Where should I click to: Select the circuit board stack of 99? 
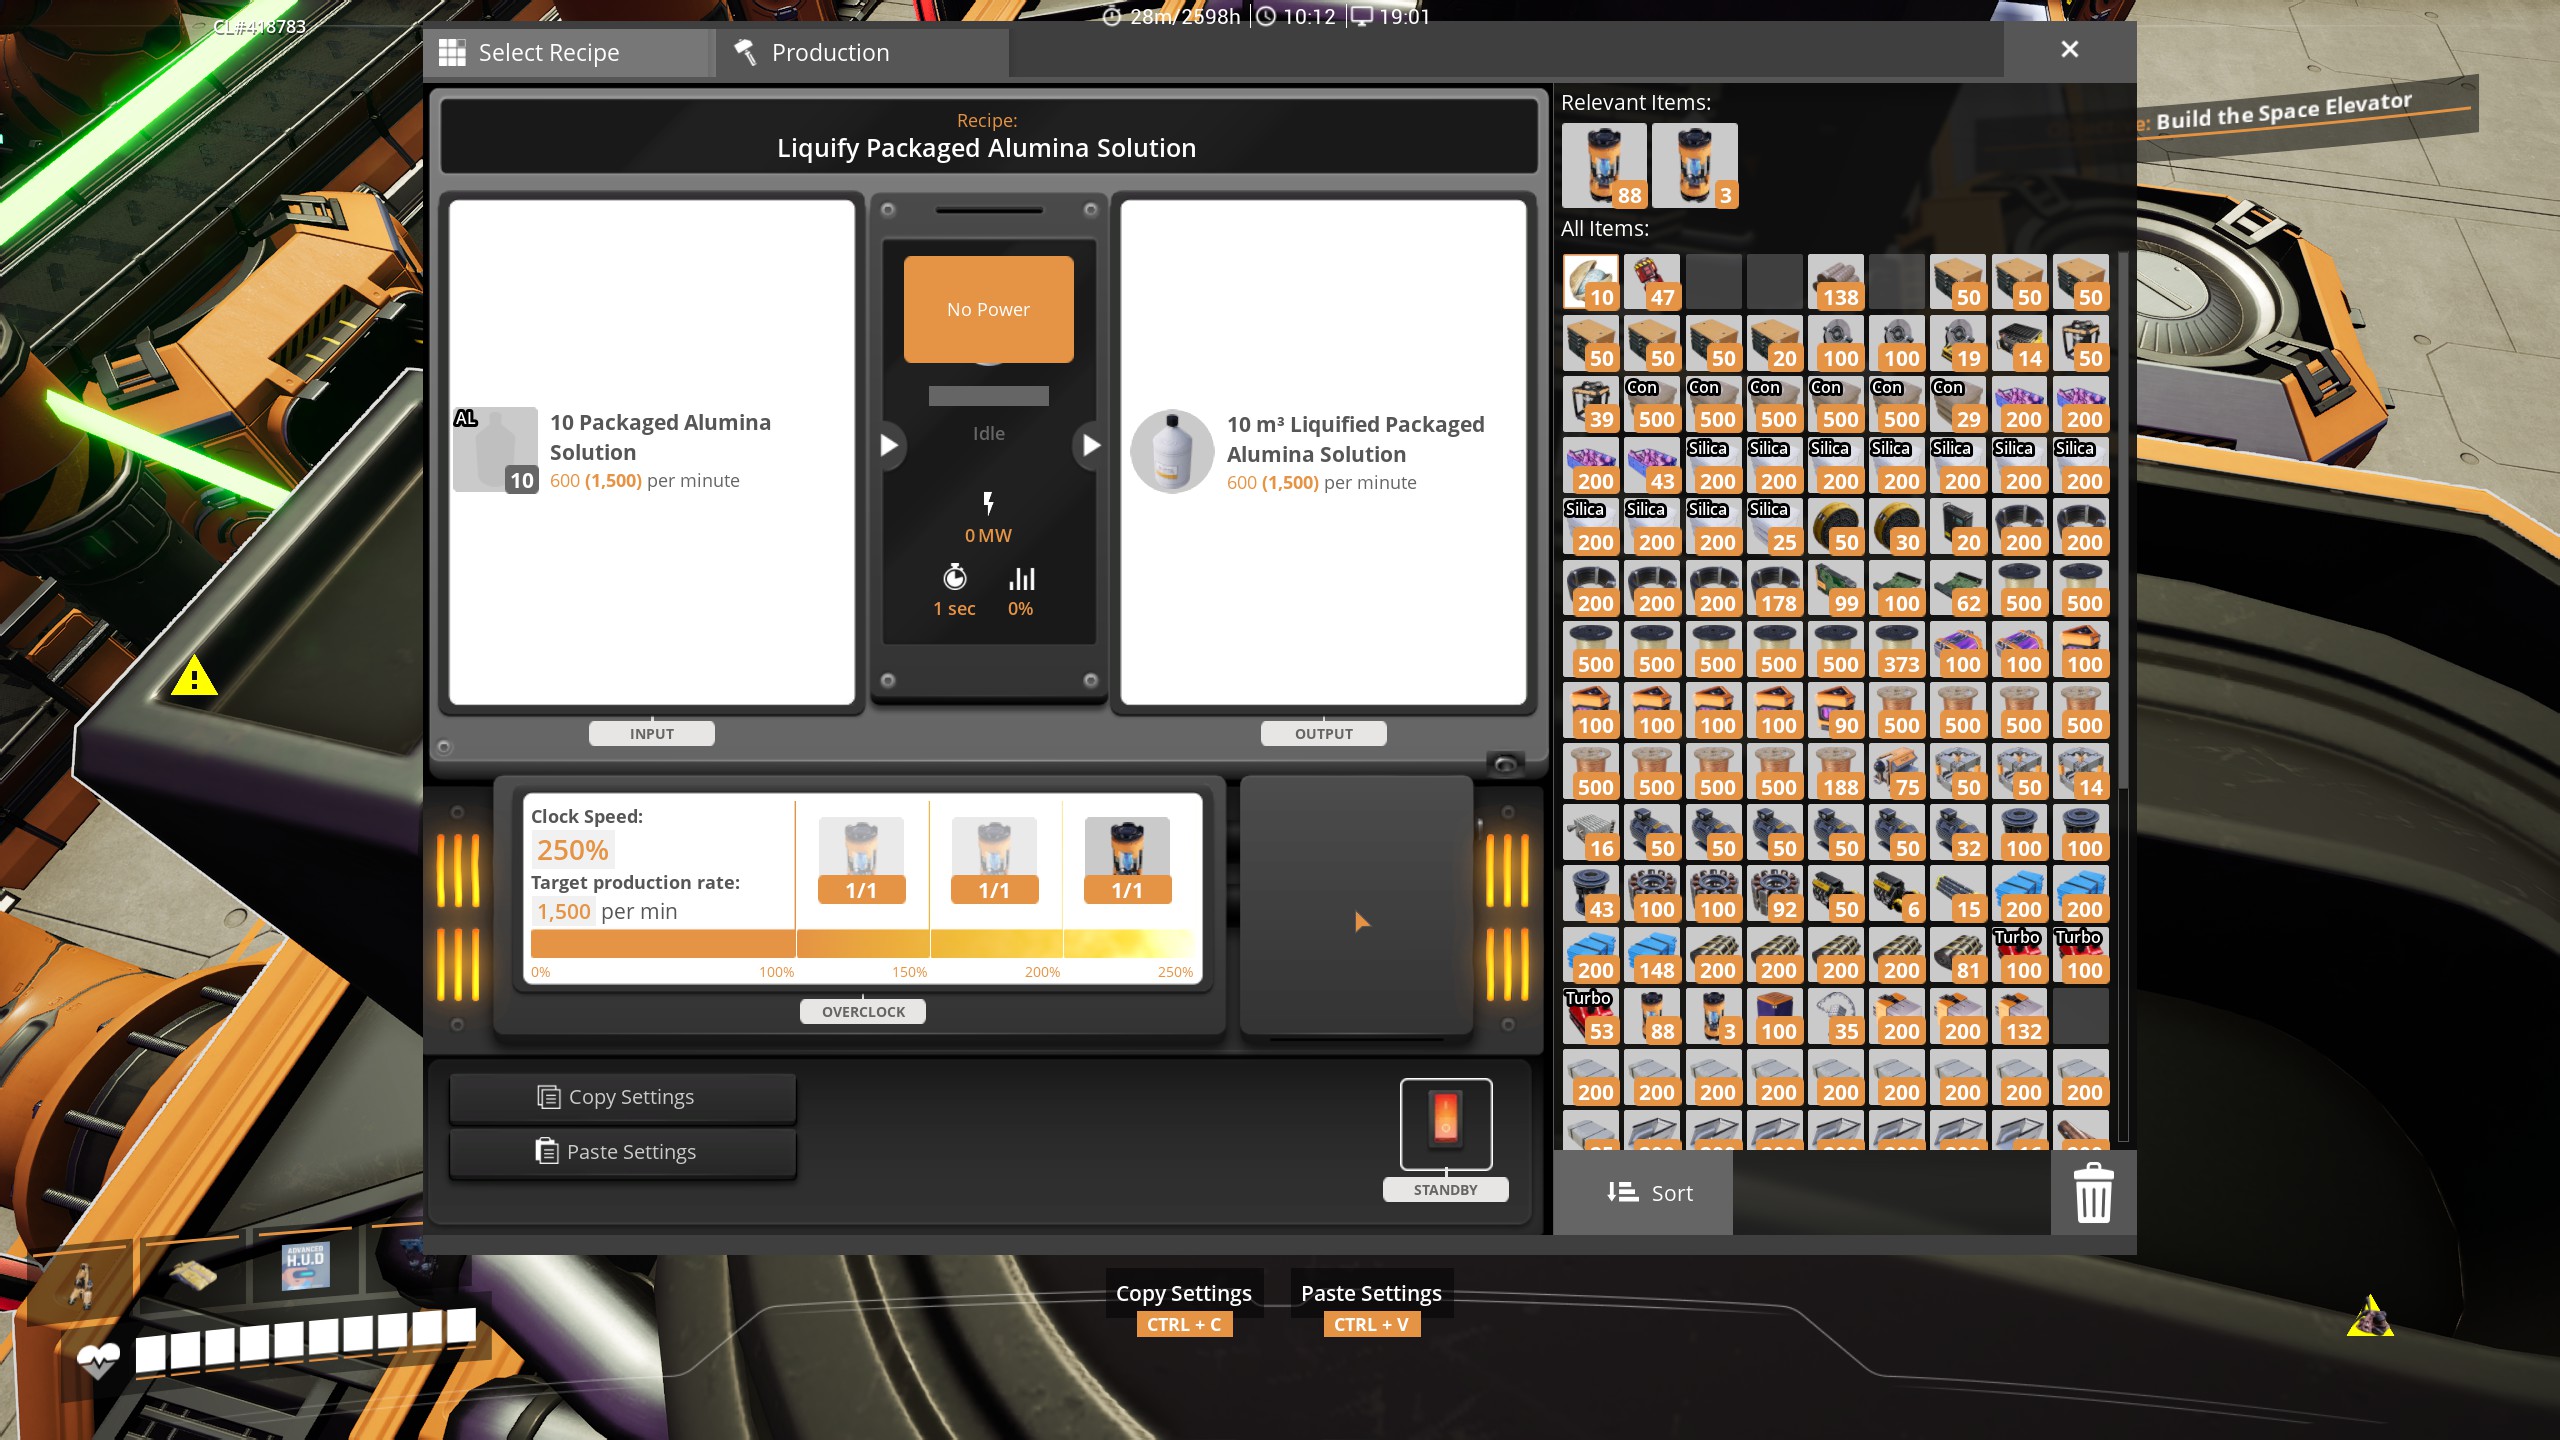coord(1836,588)
